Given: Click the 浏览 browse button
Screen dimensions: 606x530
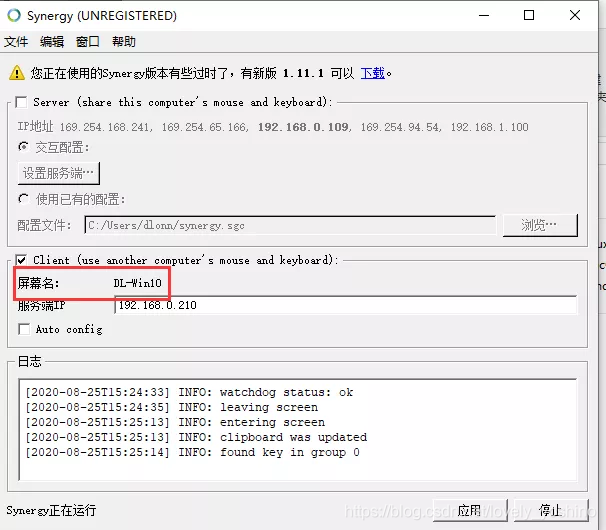Looking at the screenshot, I should pyautogui.click(x=540, y=225).
